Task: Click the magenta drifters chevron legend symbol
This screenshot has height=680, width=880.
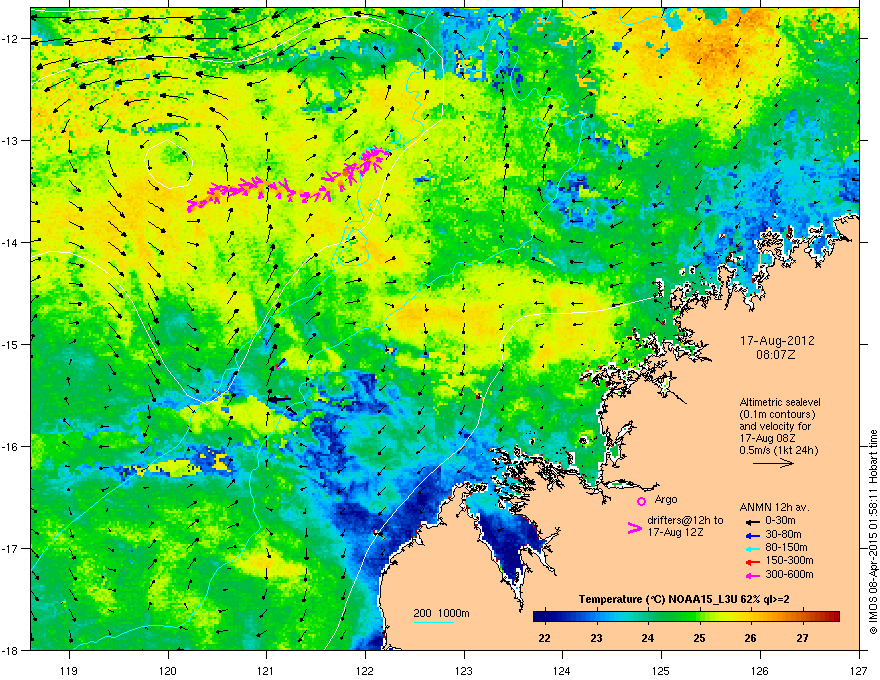Action: [634, 527]
